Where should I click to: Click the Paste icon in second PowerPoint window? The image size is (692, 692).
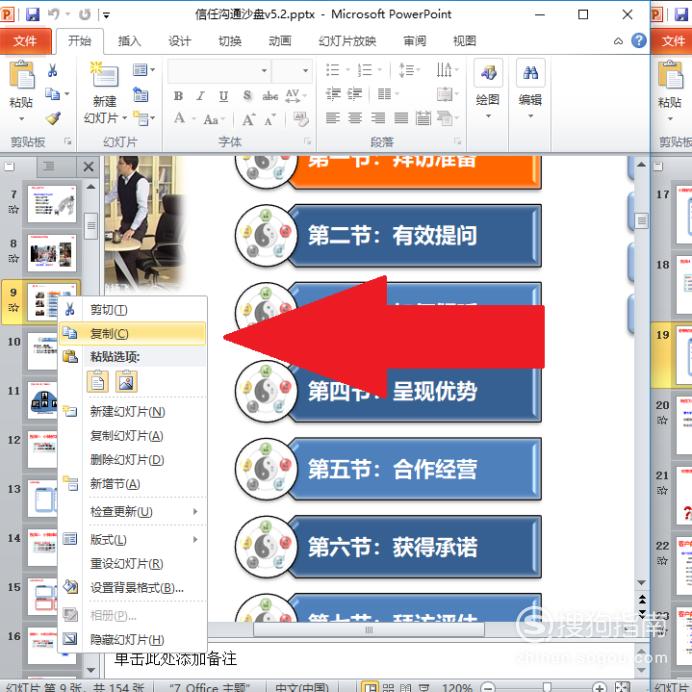tap(669, 75)
